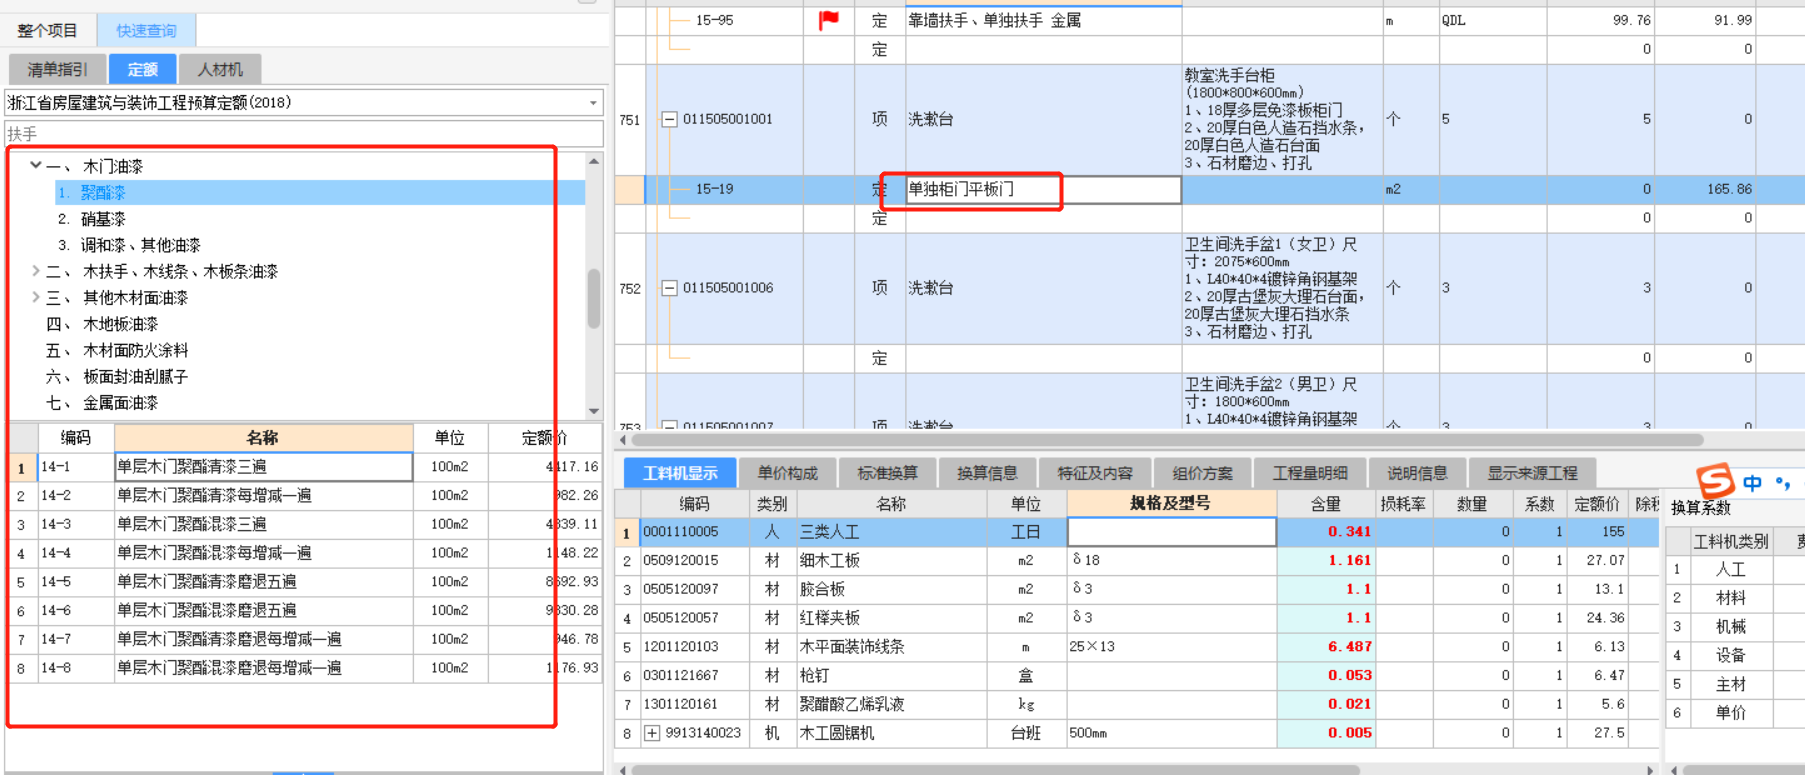Select the 说明信息 tab
The height and width of the screenshot is (775, 1805).
[x=1417, y=473]
